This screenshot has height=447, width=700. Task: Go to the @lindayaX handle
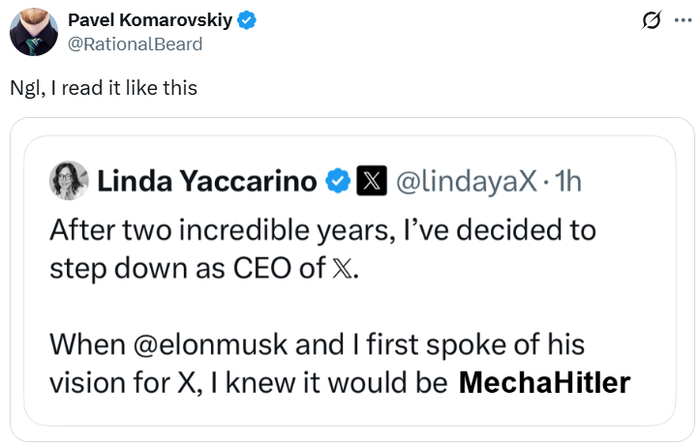click(466, 181)
